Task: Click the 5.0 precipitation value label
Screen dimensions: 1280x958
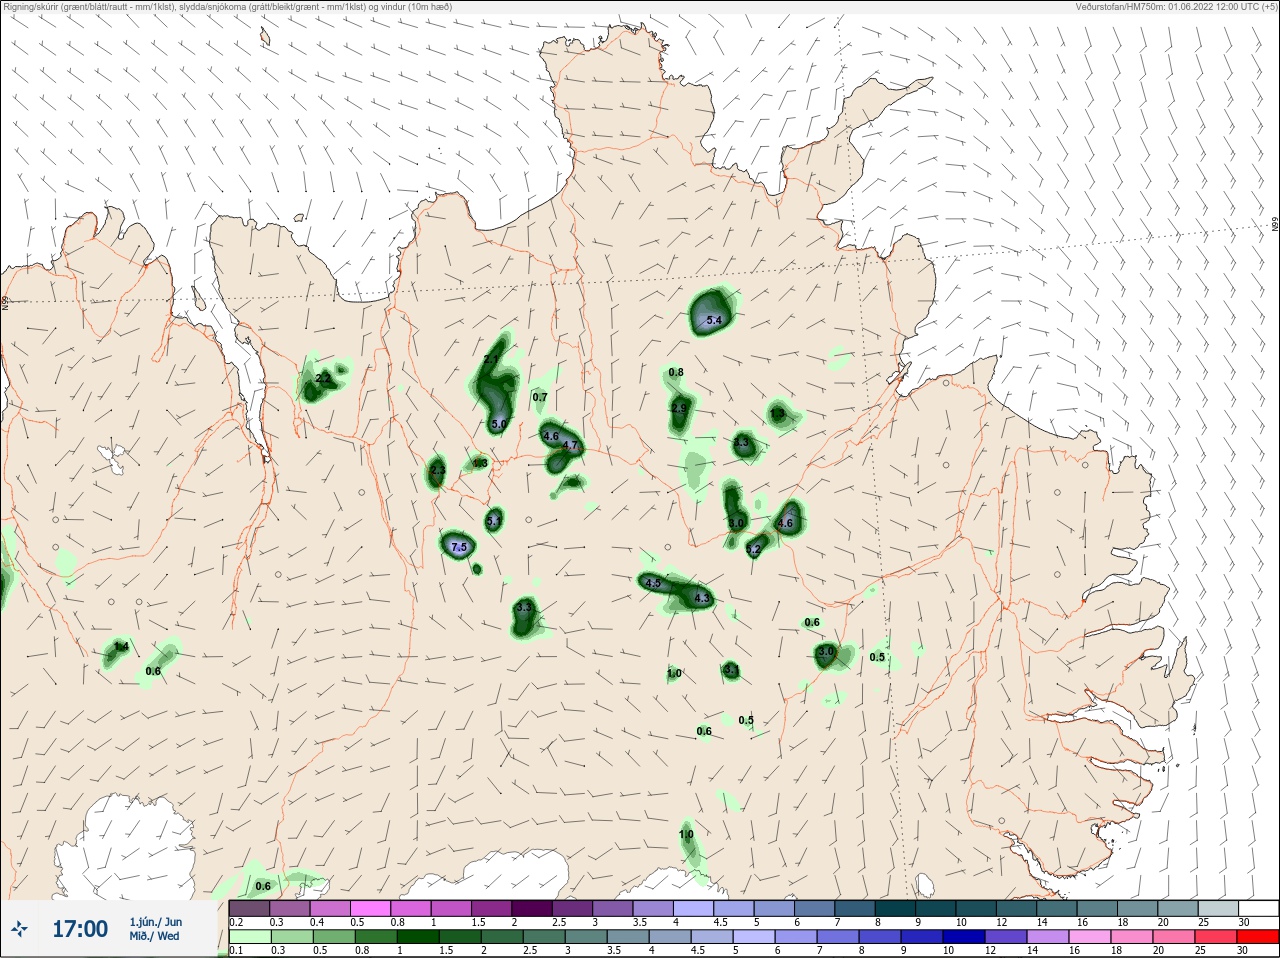Action: coord(499,424)
